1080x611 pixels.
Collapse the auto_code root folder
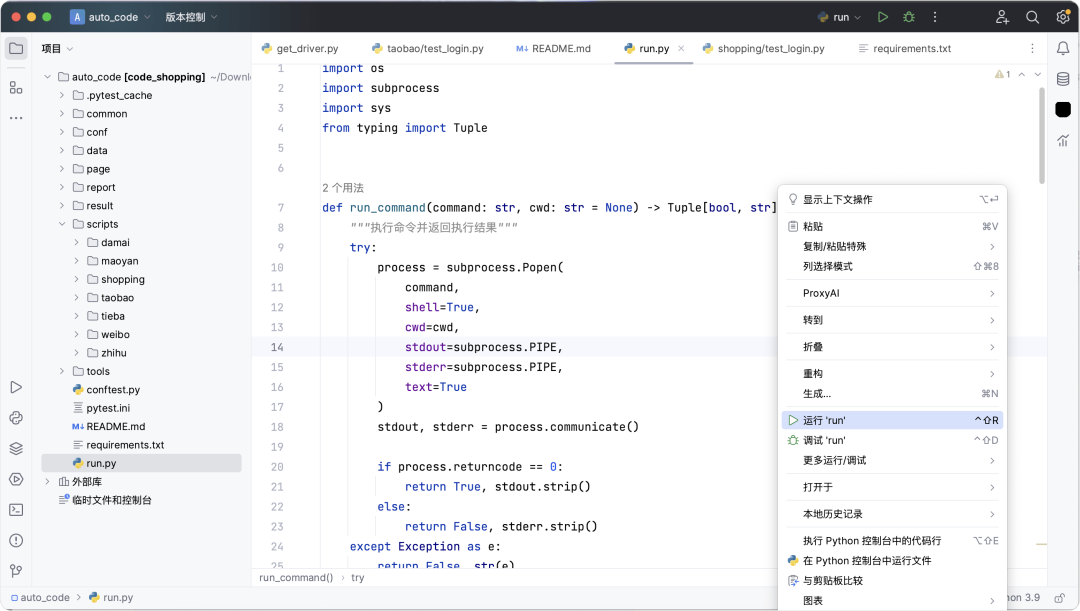[x=47, y=77]
